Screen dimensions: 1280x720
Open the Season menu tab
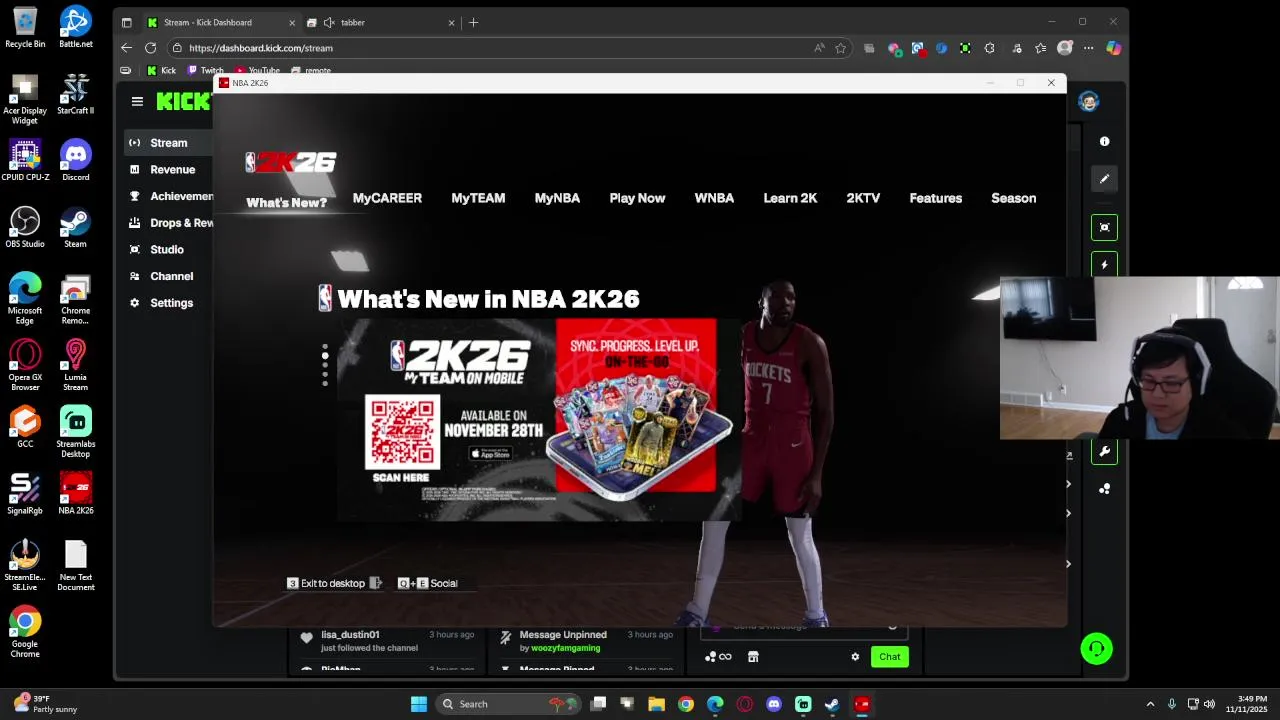pyautogui.click(x=1013, y=198)
